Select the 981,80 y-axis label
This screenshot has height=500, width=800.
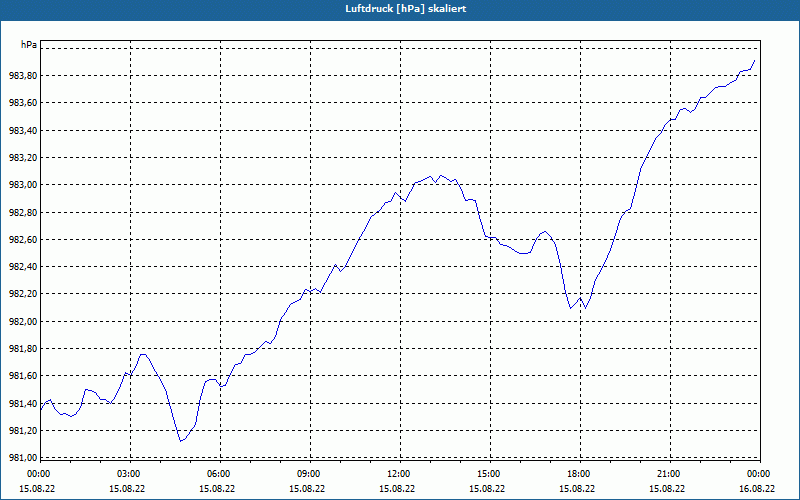click(23, 348)
